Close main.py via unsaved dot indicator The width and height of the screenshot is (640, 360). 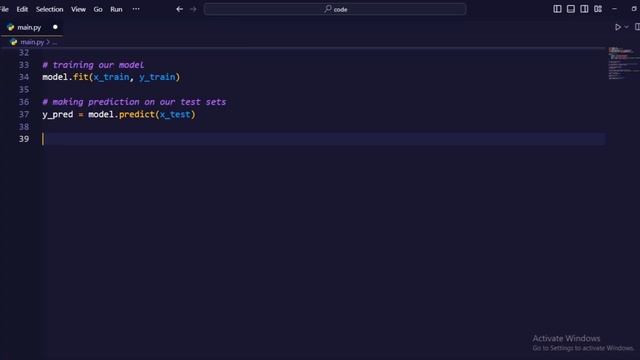(55, 27)
